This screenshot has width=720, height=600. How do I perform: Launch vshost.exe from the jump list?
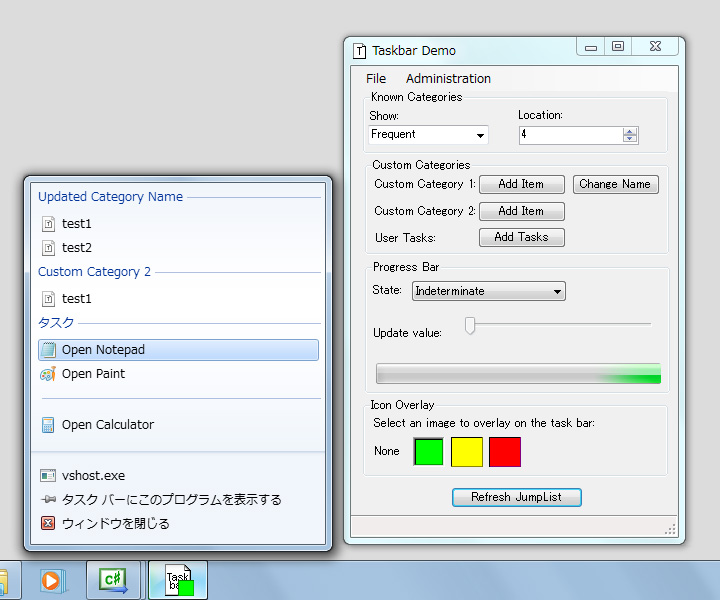[178, 476]
